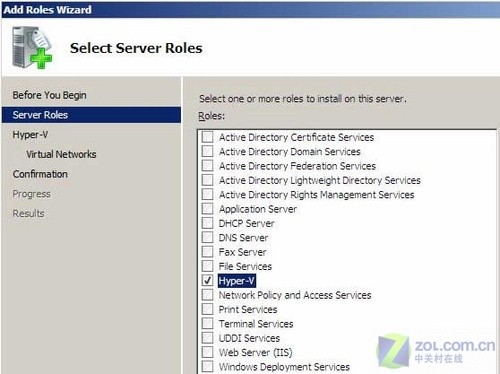Tick the Print Services checkbox
This screenshot has width=500, height=374.
pos(207,309)
